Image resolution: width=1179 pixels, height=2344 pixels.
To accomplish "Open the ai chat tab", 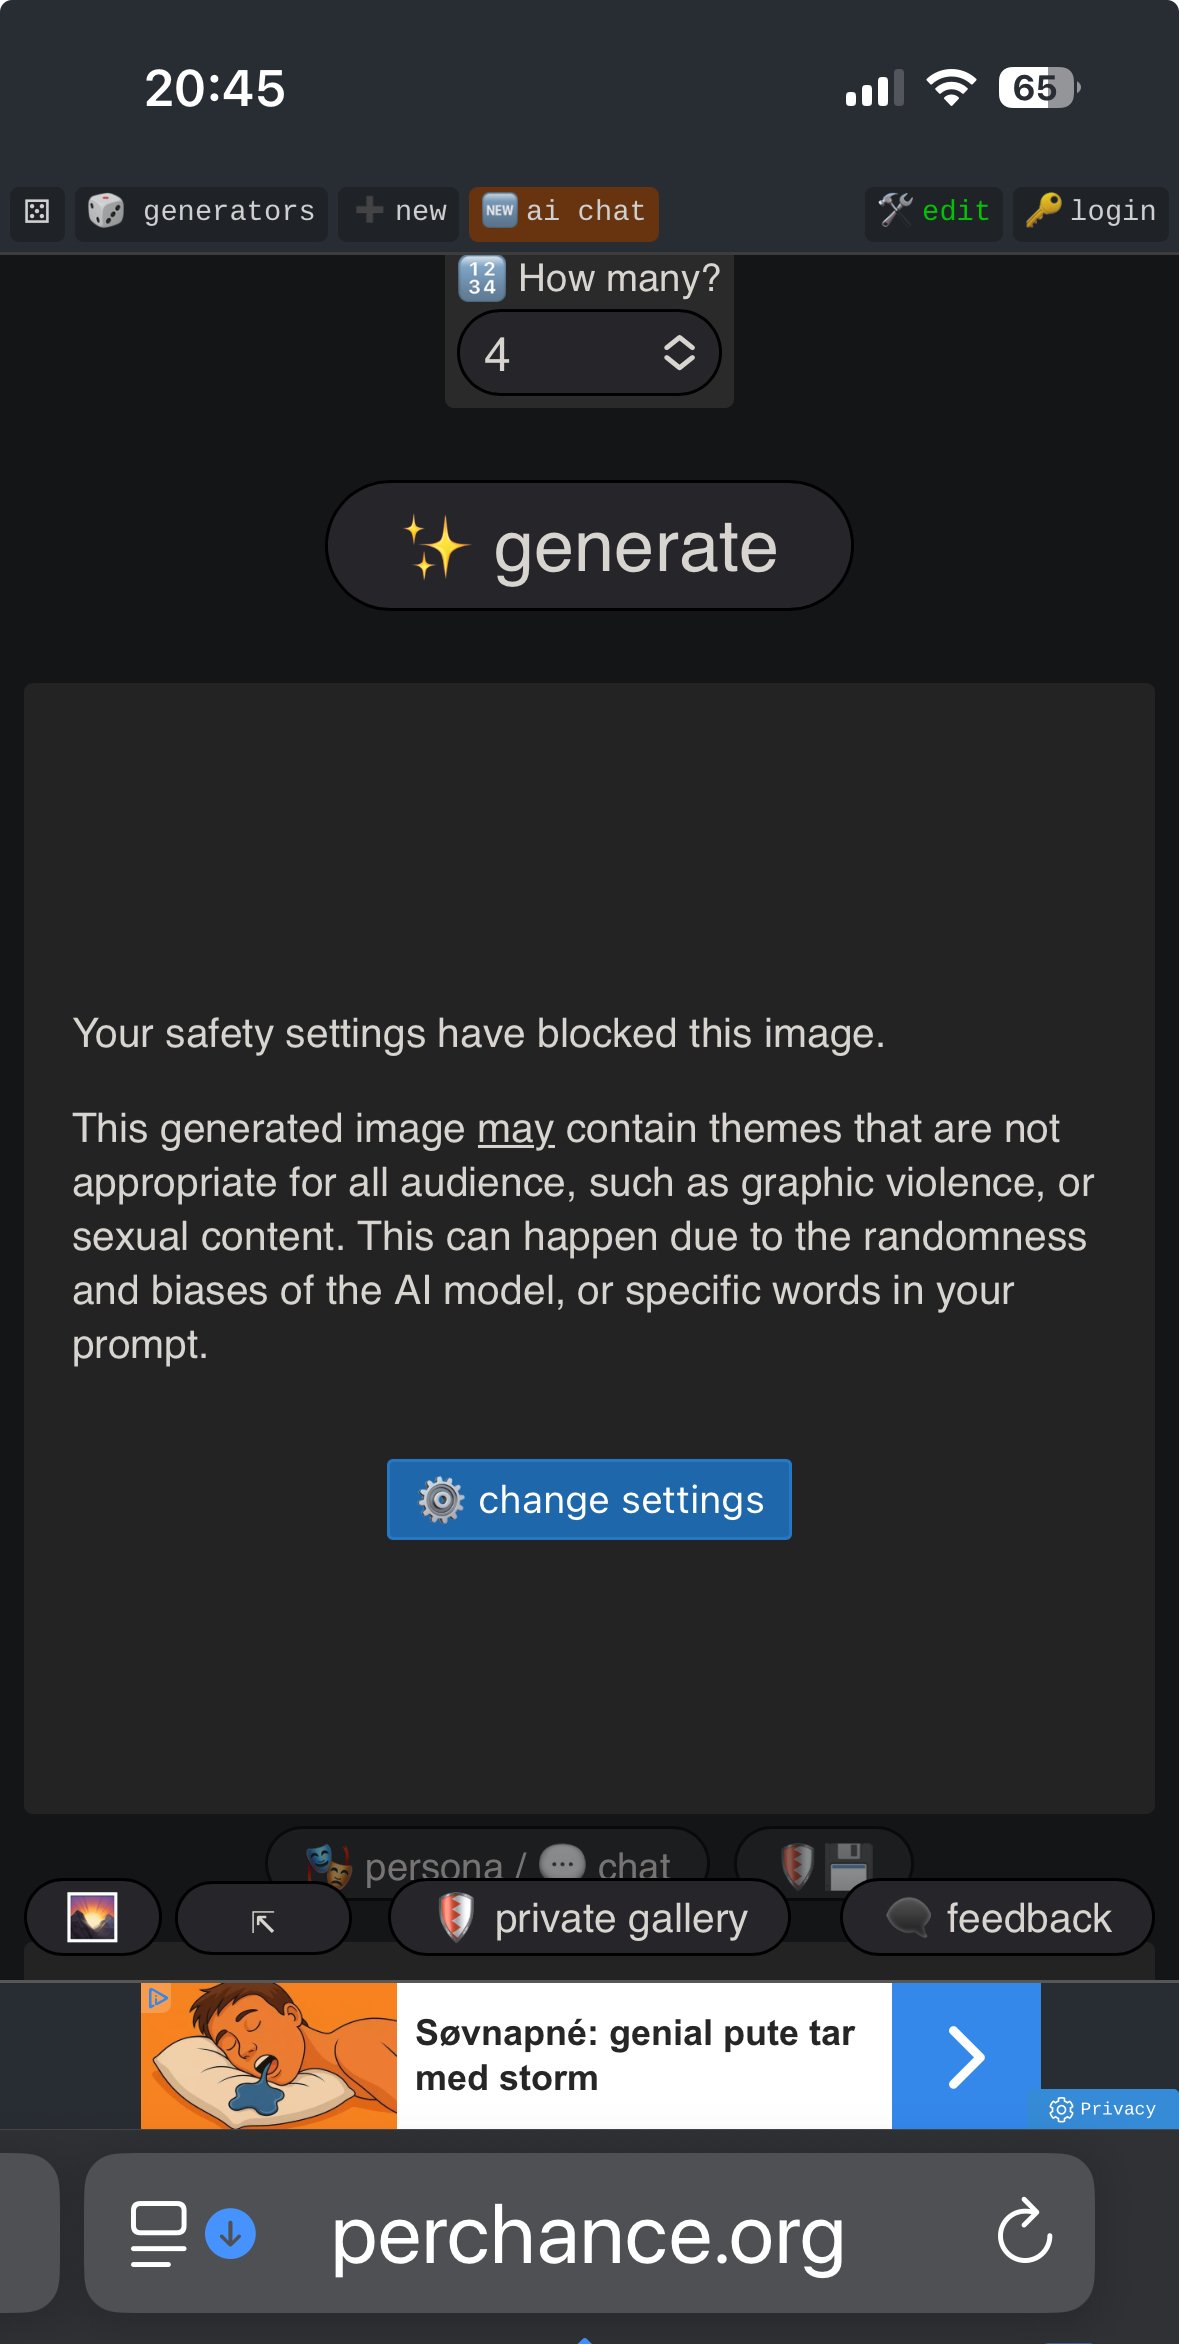I will tap(564, 212).
